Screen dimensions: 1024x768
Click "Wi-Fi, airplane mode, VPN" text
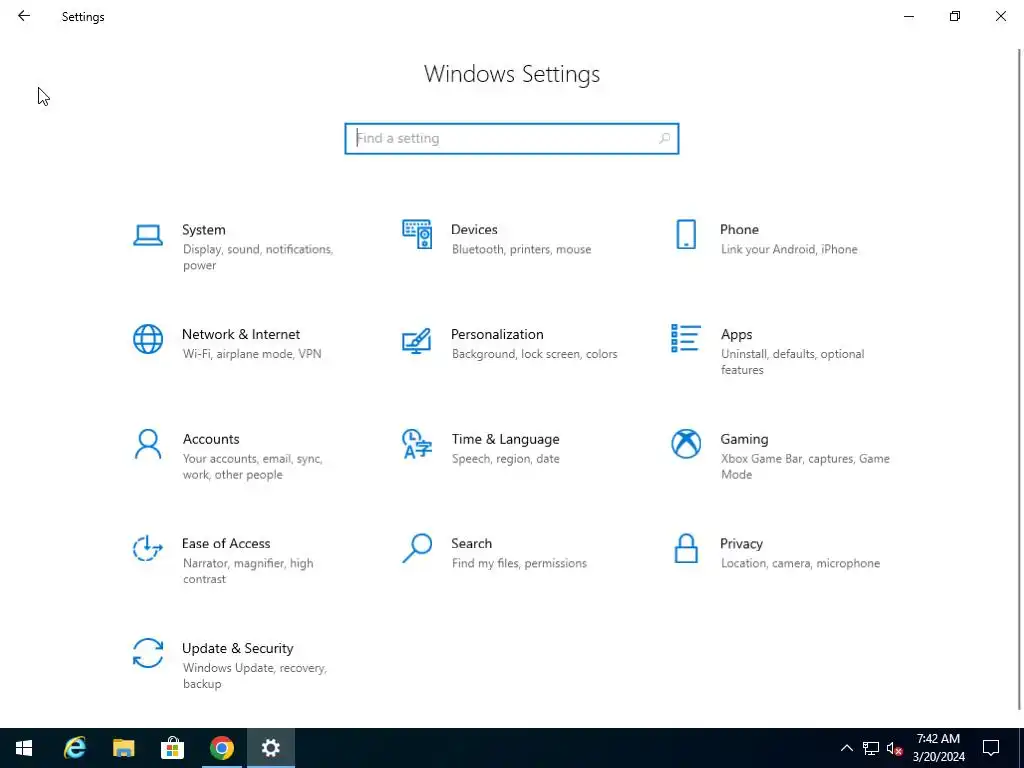pyautogui.click(x=252, y=354)
